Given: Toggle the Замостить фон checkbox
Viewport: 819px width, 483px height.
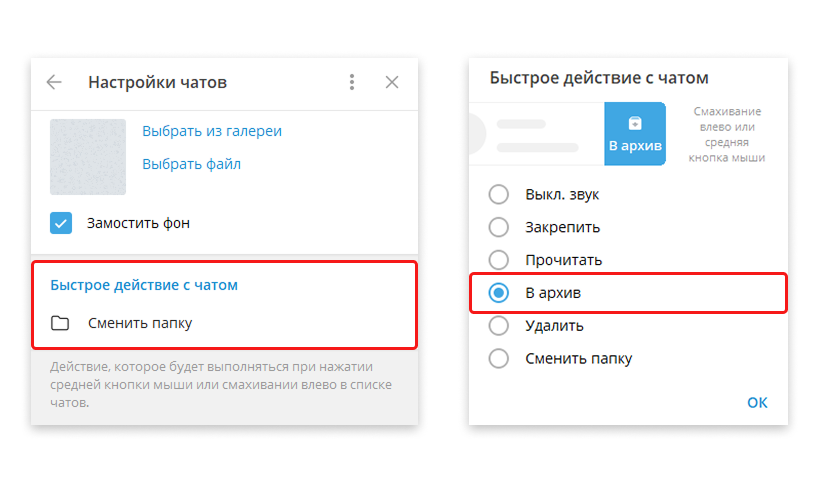Looking at the screenshot, I should 62,223.
